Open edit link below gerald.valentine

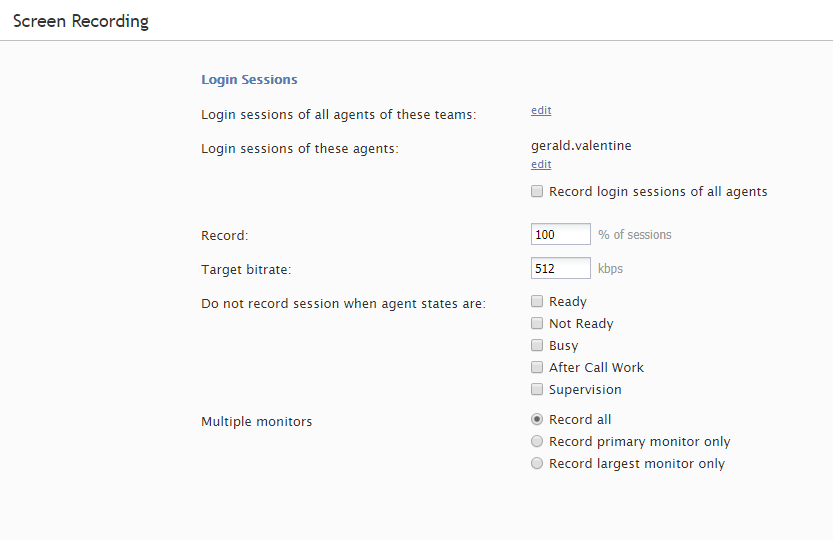tap(541, 164)
